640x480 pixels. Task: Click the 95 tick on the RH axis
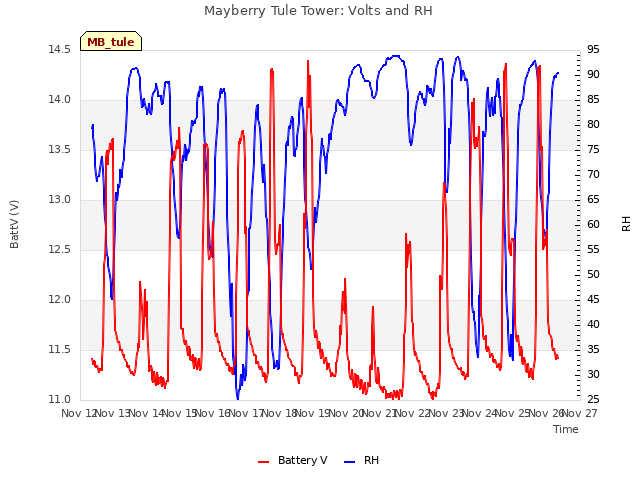pos(593,50)
